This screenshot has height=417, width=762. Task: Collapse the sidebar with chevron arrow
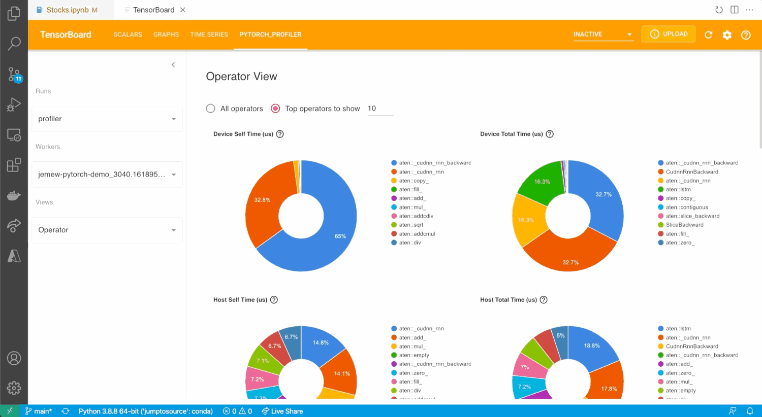(x=173, y=65)
